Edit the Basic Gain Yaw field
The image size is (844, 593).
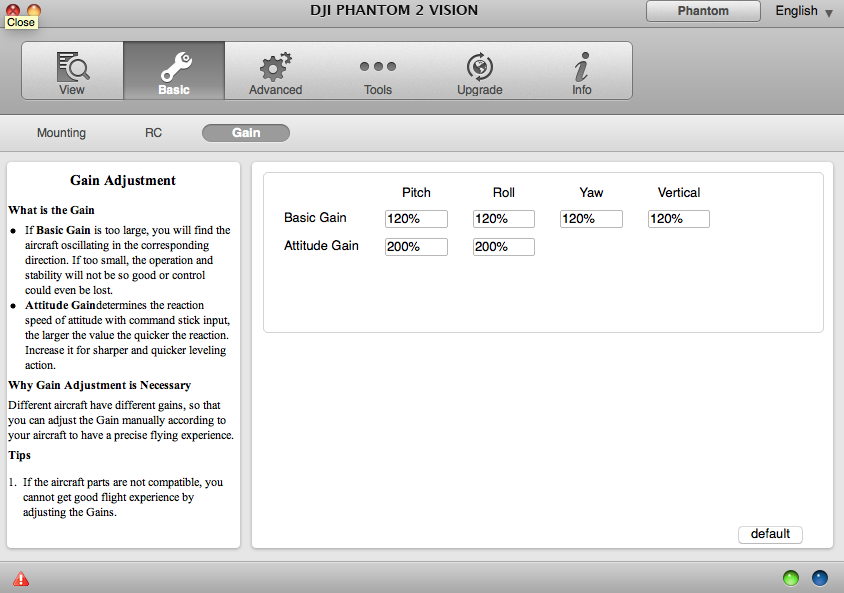591,219
